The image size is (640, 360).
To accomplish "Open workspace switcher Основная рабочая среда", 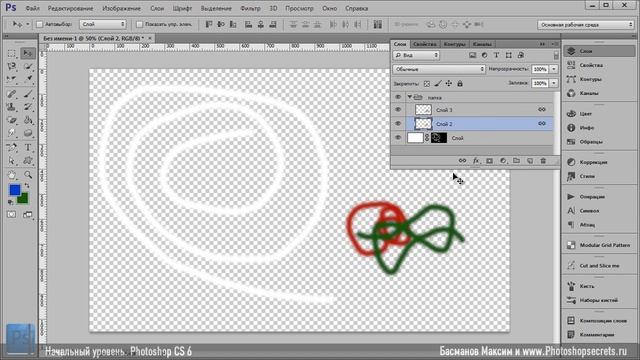I will pyautogui.click(x=586, y=25).
